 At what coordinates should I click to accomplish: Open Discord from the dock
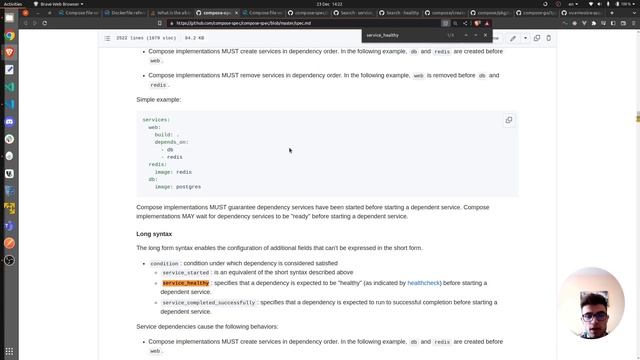click(9, 122)
